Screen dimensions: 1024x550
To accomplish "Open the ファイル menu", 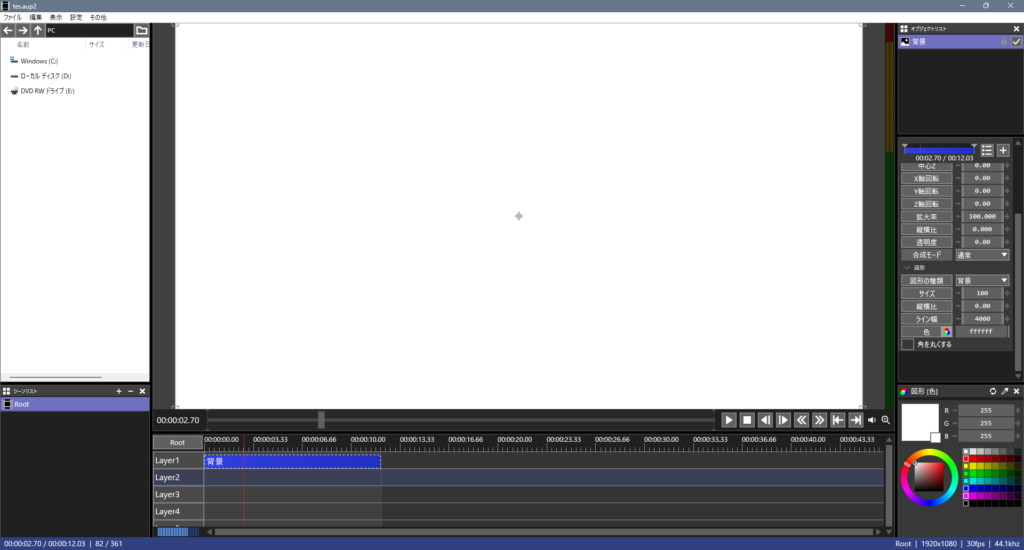I will [x=12, y=17].
